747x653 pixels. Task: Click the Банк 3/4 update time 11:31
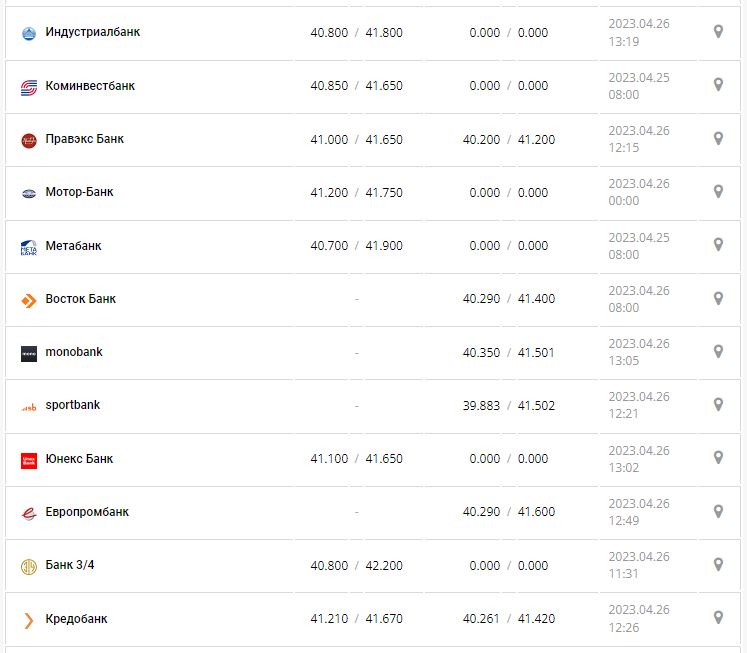click(x=623, y=573)
